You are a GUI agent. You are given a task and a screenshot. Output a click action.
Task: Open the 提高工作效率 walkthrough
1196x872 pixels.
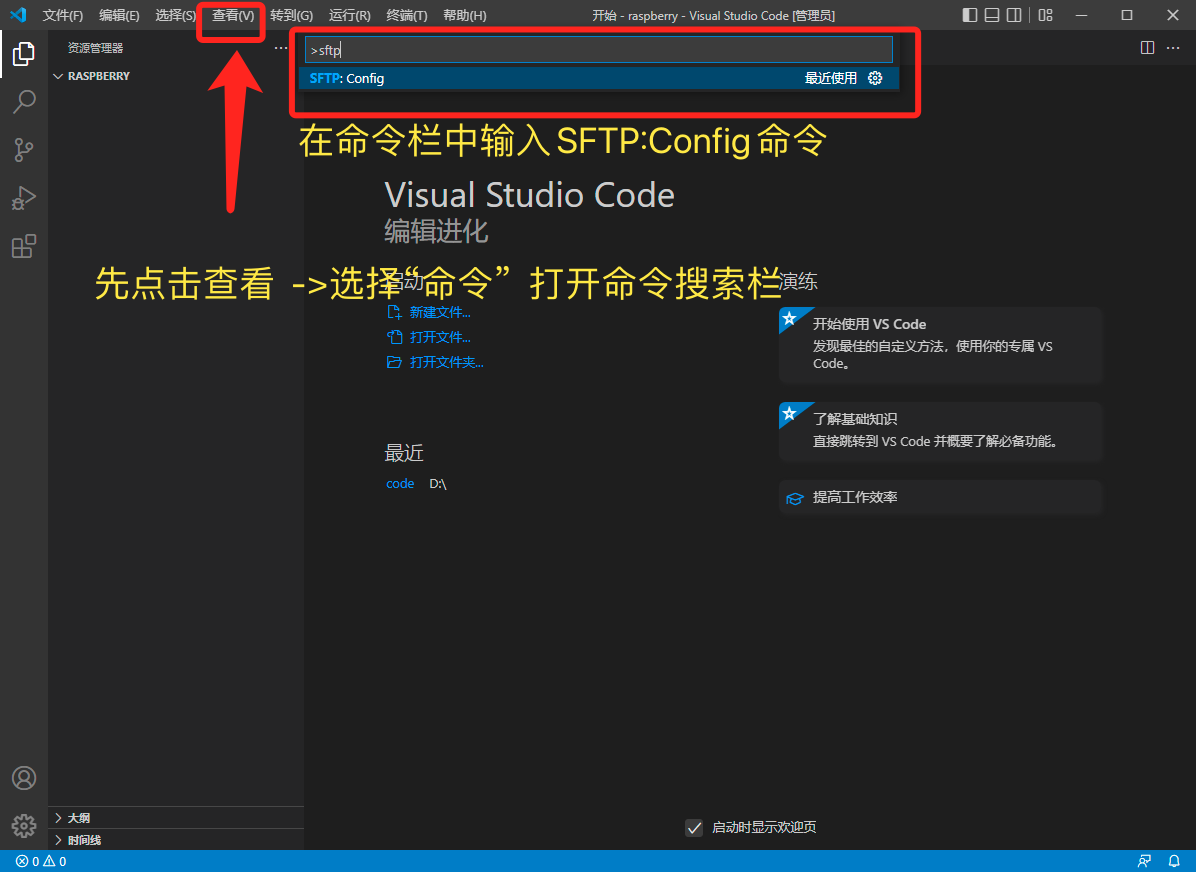point(940,497)
